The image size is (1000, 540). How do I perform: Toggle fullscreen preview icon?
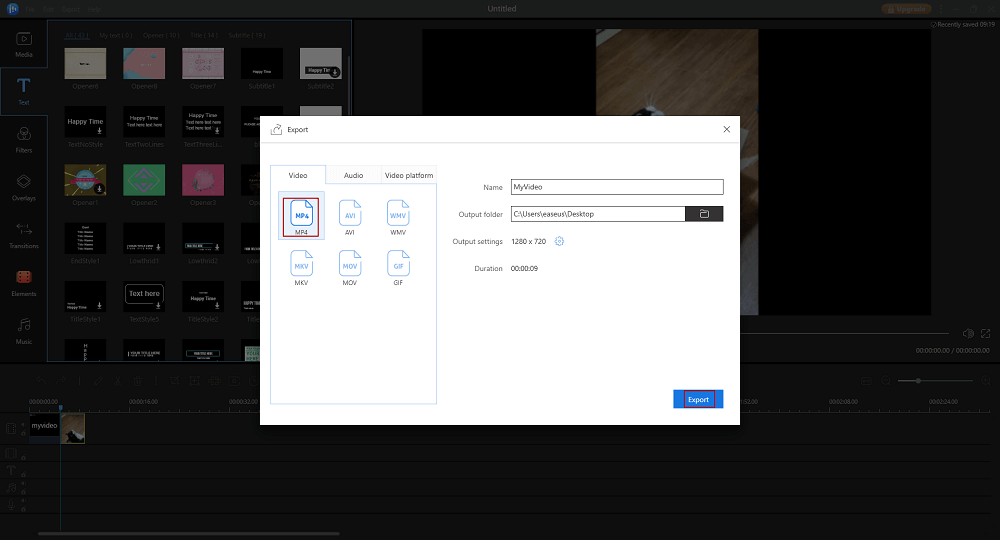pos(985,333)
